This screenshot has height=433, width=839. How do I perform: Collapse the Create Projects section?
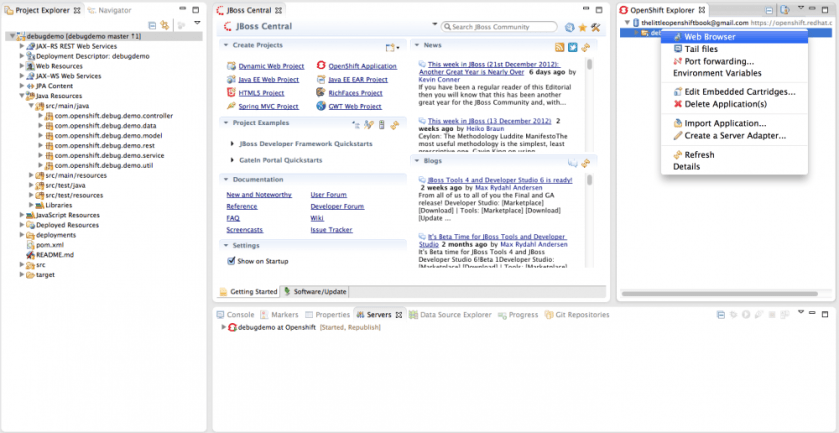coord(225,45)
